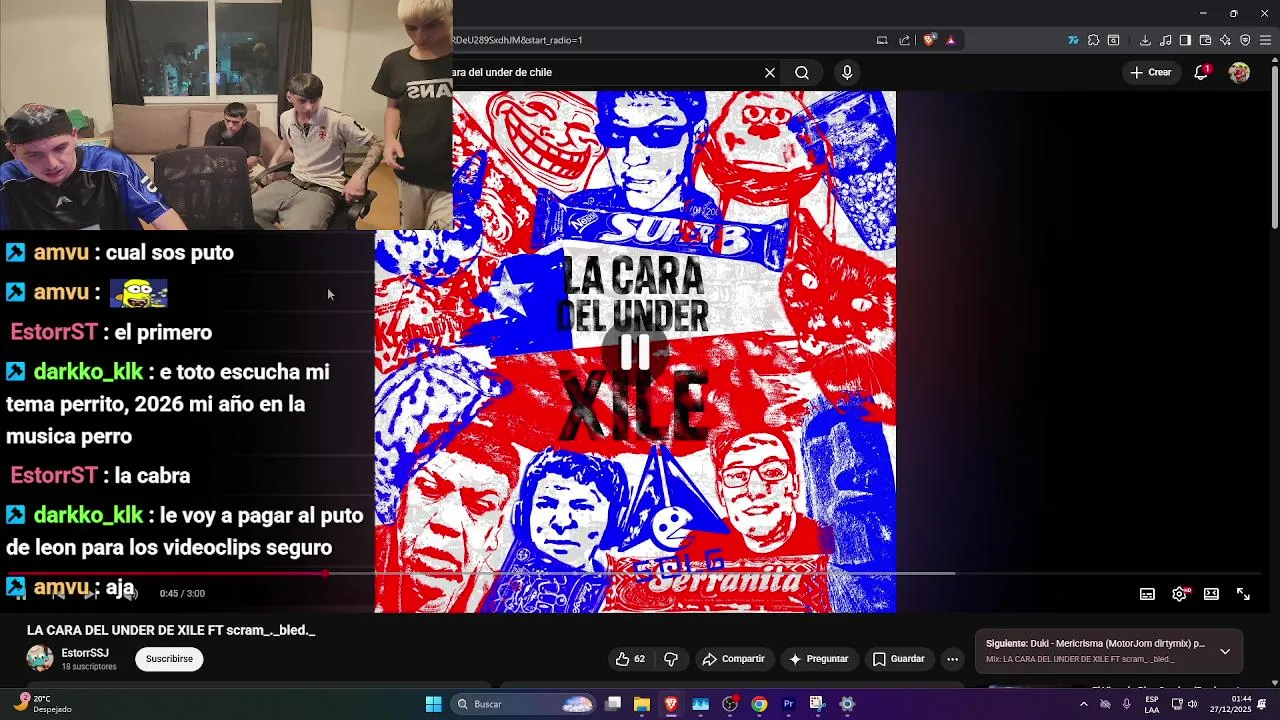
Task: Click video title LA CARA DEL UNDER DE XILE
Action: click(x=171, y=631)
